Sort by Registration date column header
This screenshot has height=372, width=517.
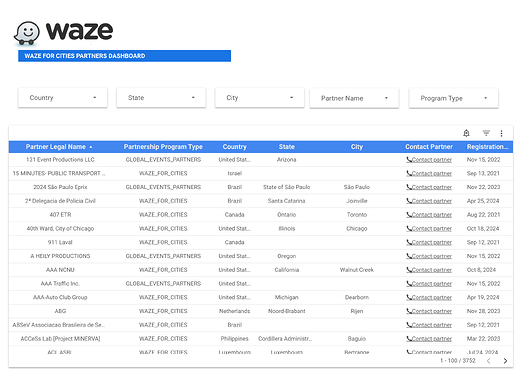487,147
